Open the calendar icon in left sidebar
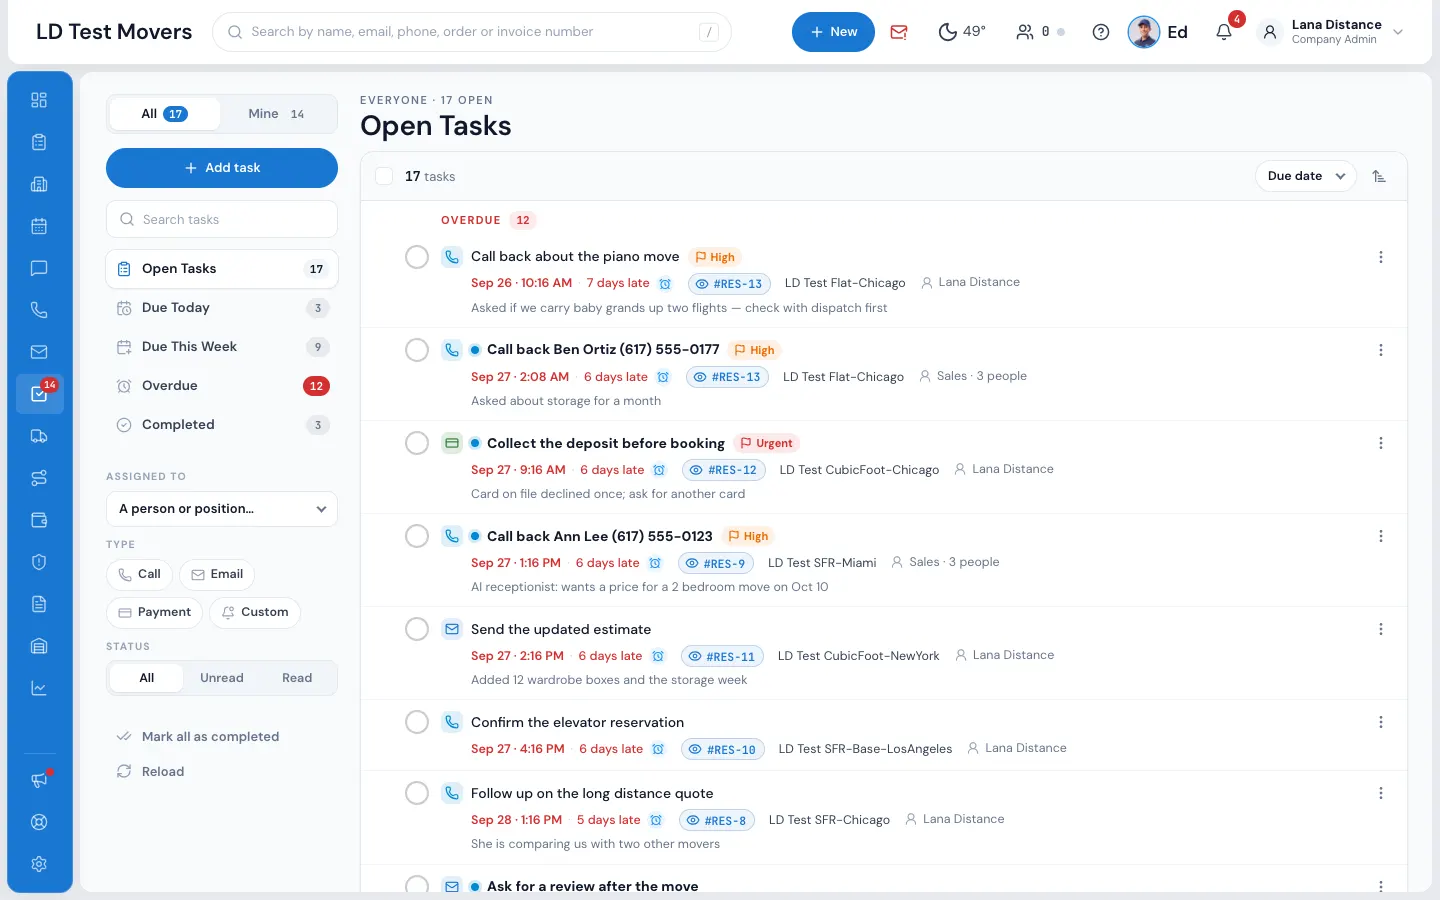This screenshot has height=900, width=1440. (39, 226)
